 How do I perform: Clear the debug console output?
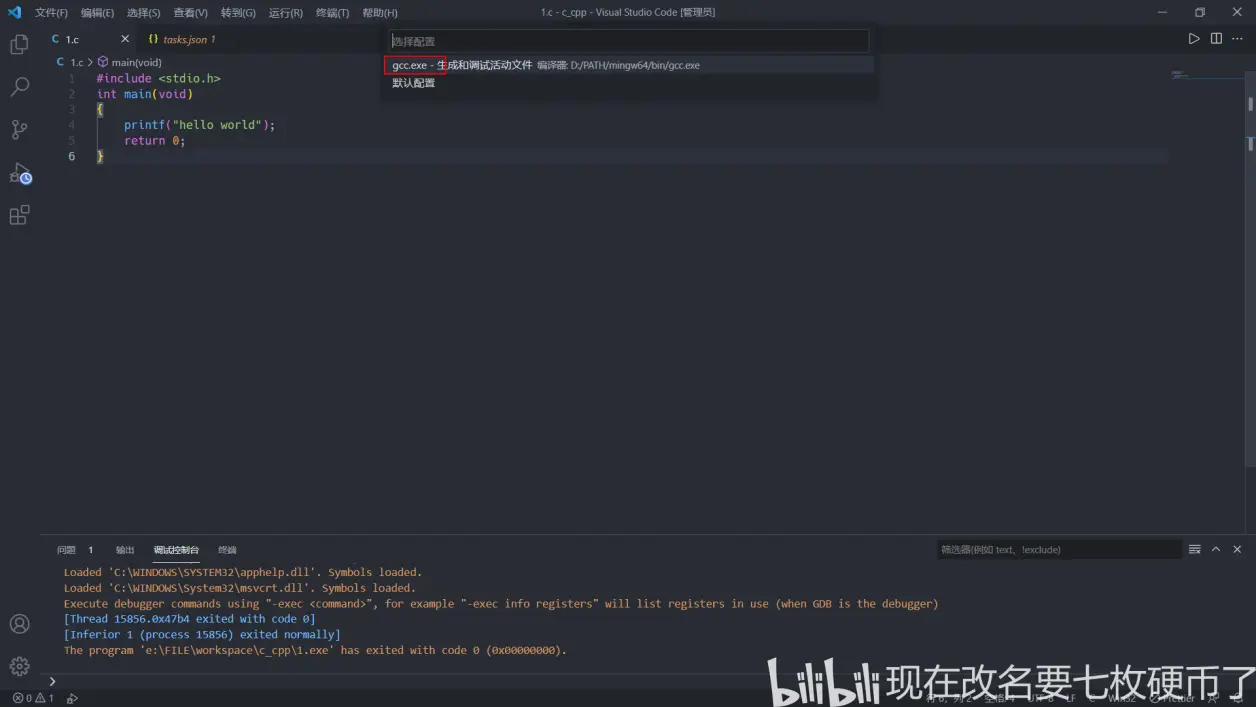pos(1194,549)
